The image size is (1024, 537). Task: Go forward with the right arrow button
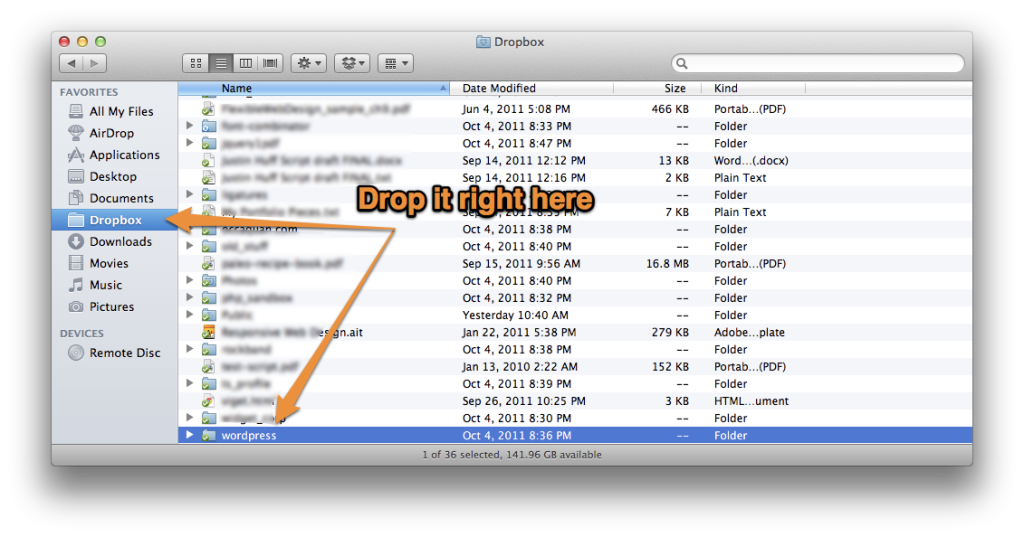click(x=95, y=63)
